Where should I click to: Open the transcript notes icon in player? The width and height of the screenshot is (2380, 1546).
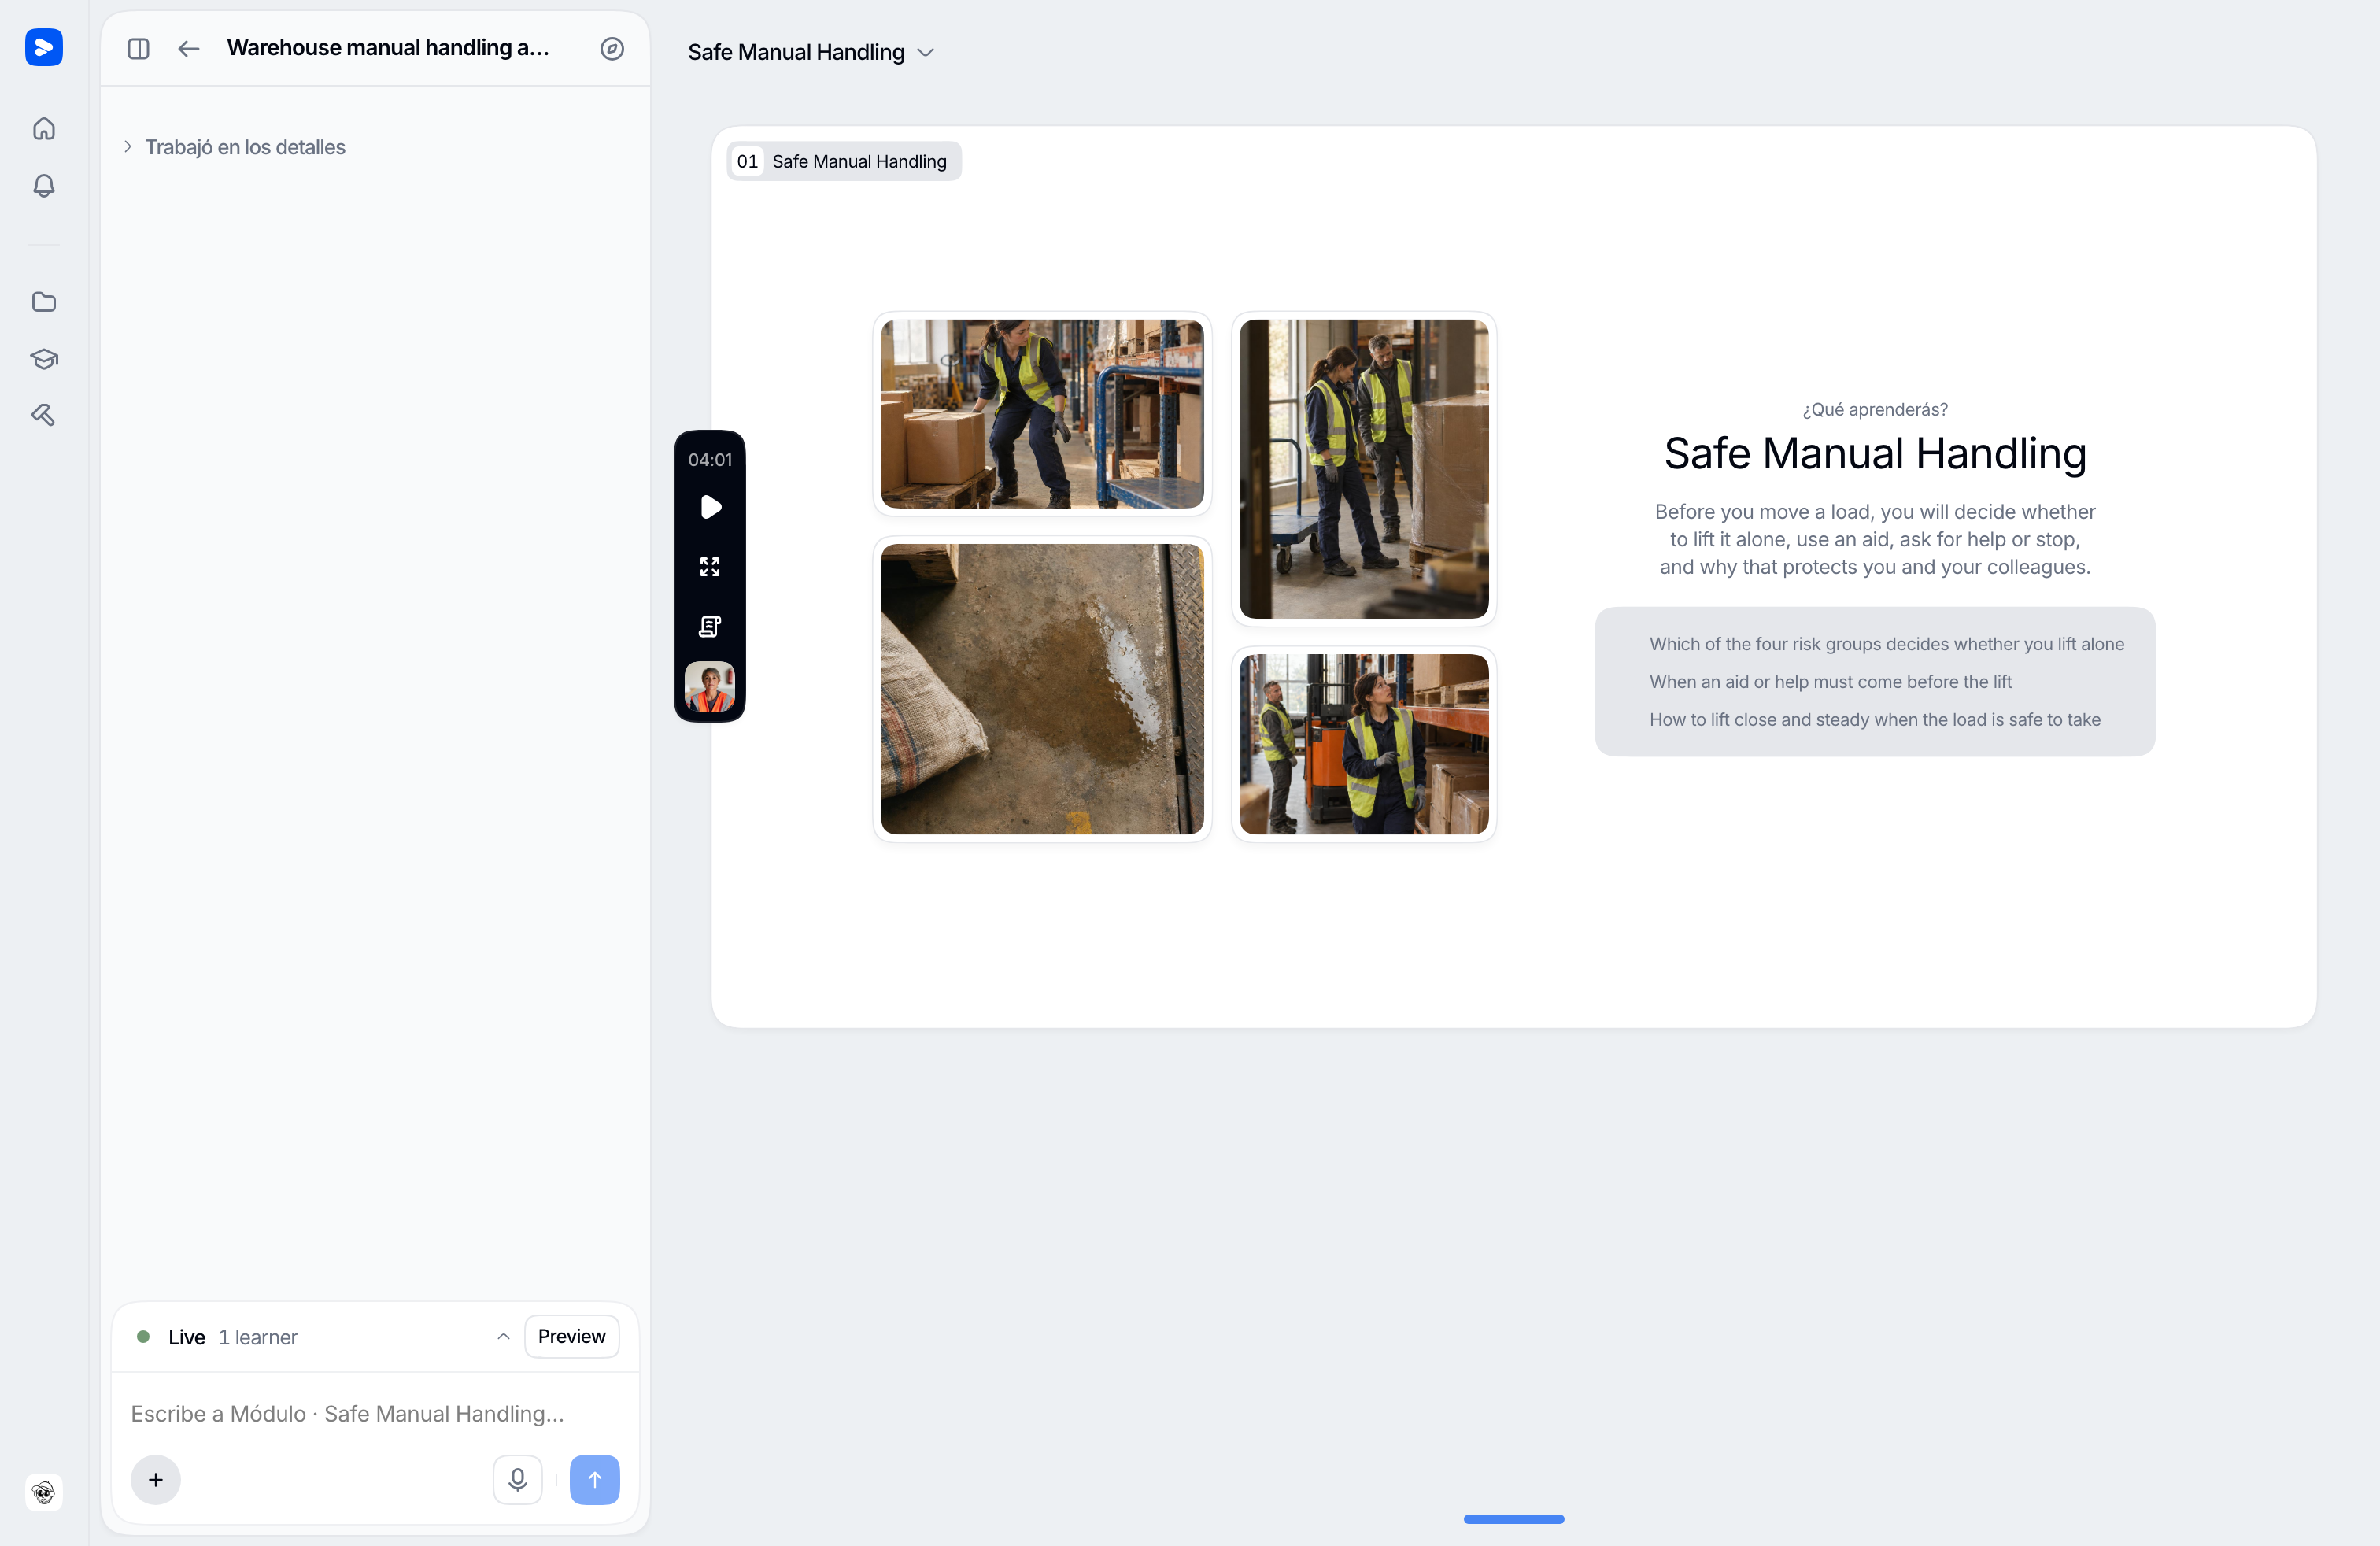coord(710,626)
